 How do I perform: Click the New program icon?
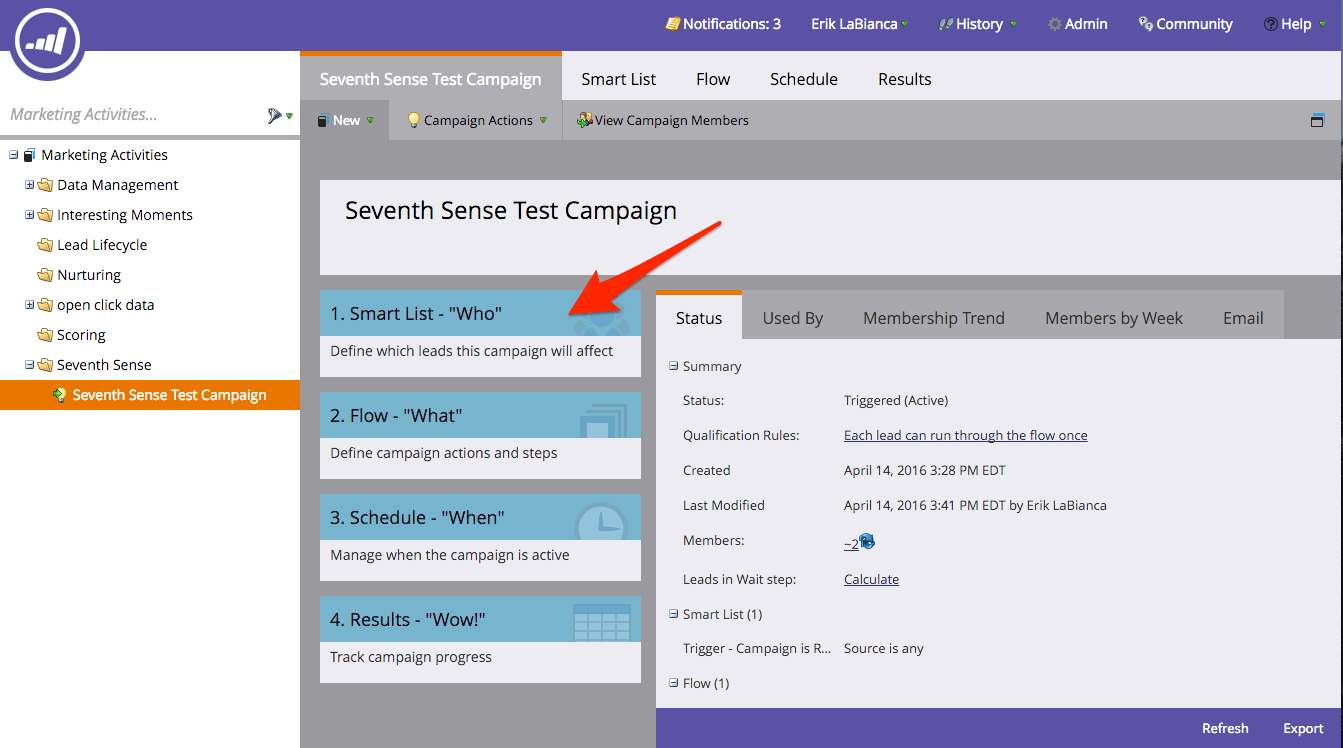(322, 120)
